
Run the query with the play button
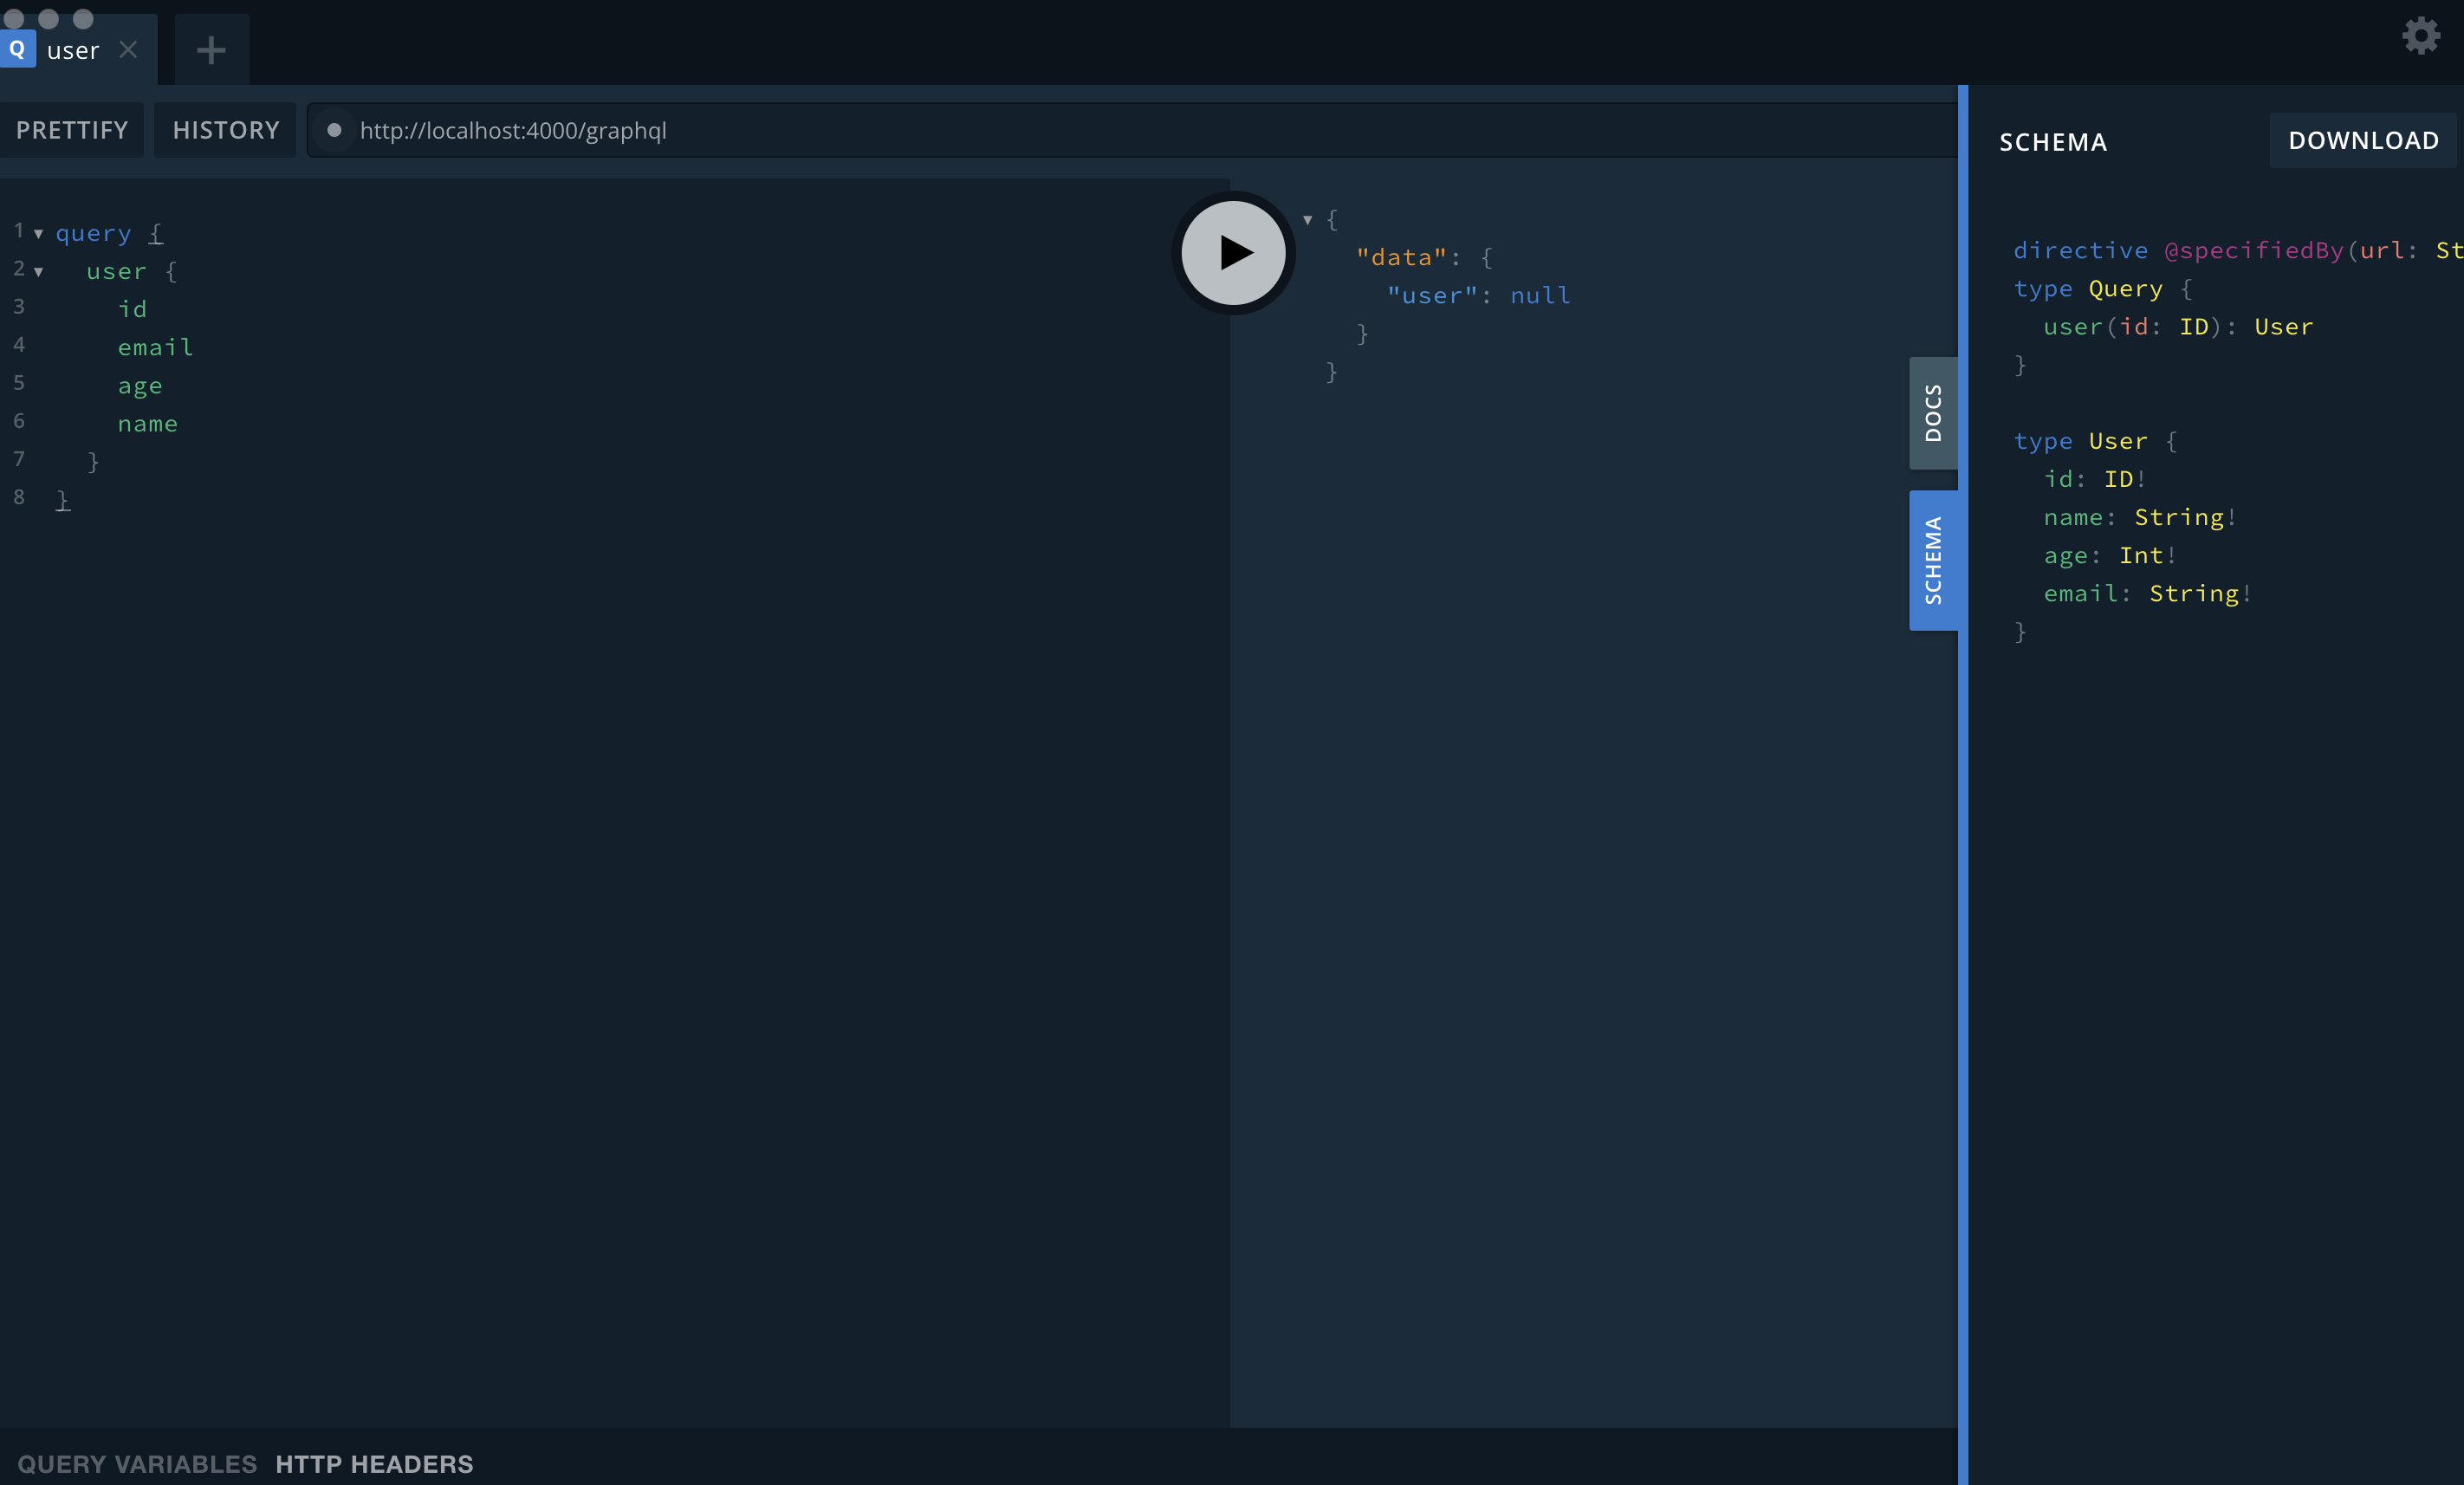pos(1233,253)
